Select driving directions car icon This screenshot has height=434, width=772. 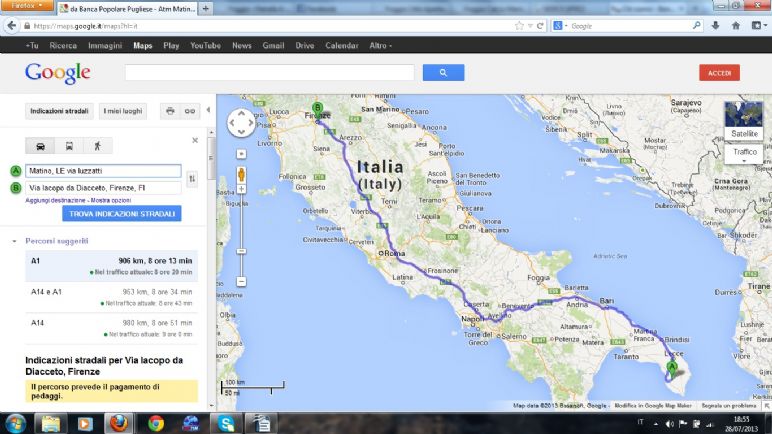click(x=40, y=146)
